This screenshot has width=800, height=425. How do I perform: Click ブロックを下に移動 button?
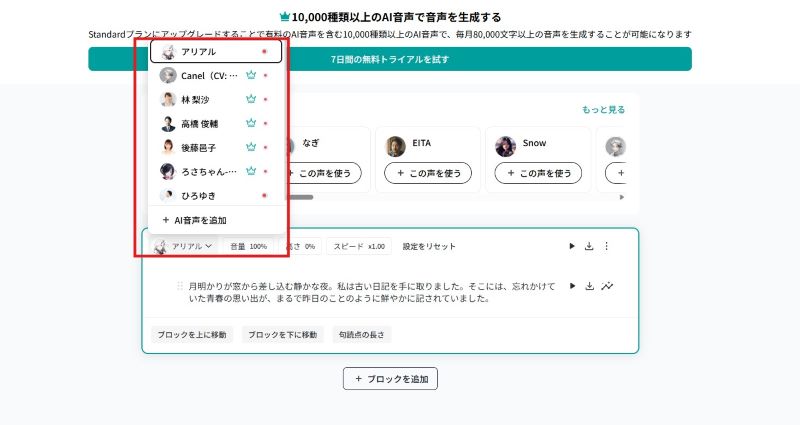(x=283, y=335)
